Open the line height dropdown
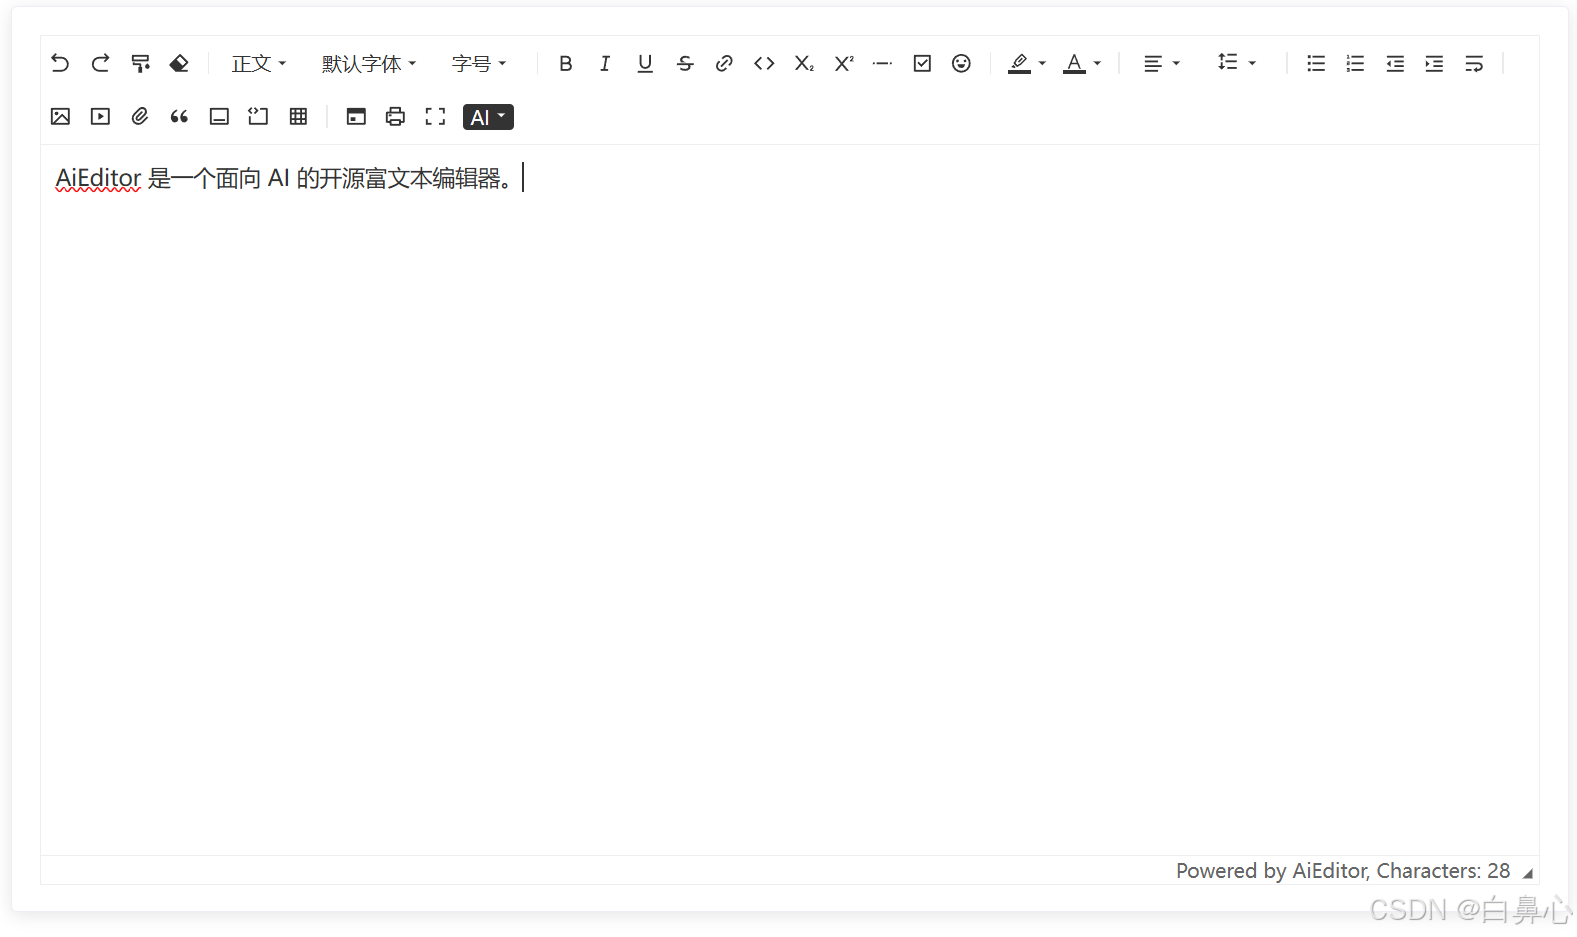1577x937 pixels. (1237, 62)
